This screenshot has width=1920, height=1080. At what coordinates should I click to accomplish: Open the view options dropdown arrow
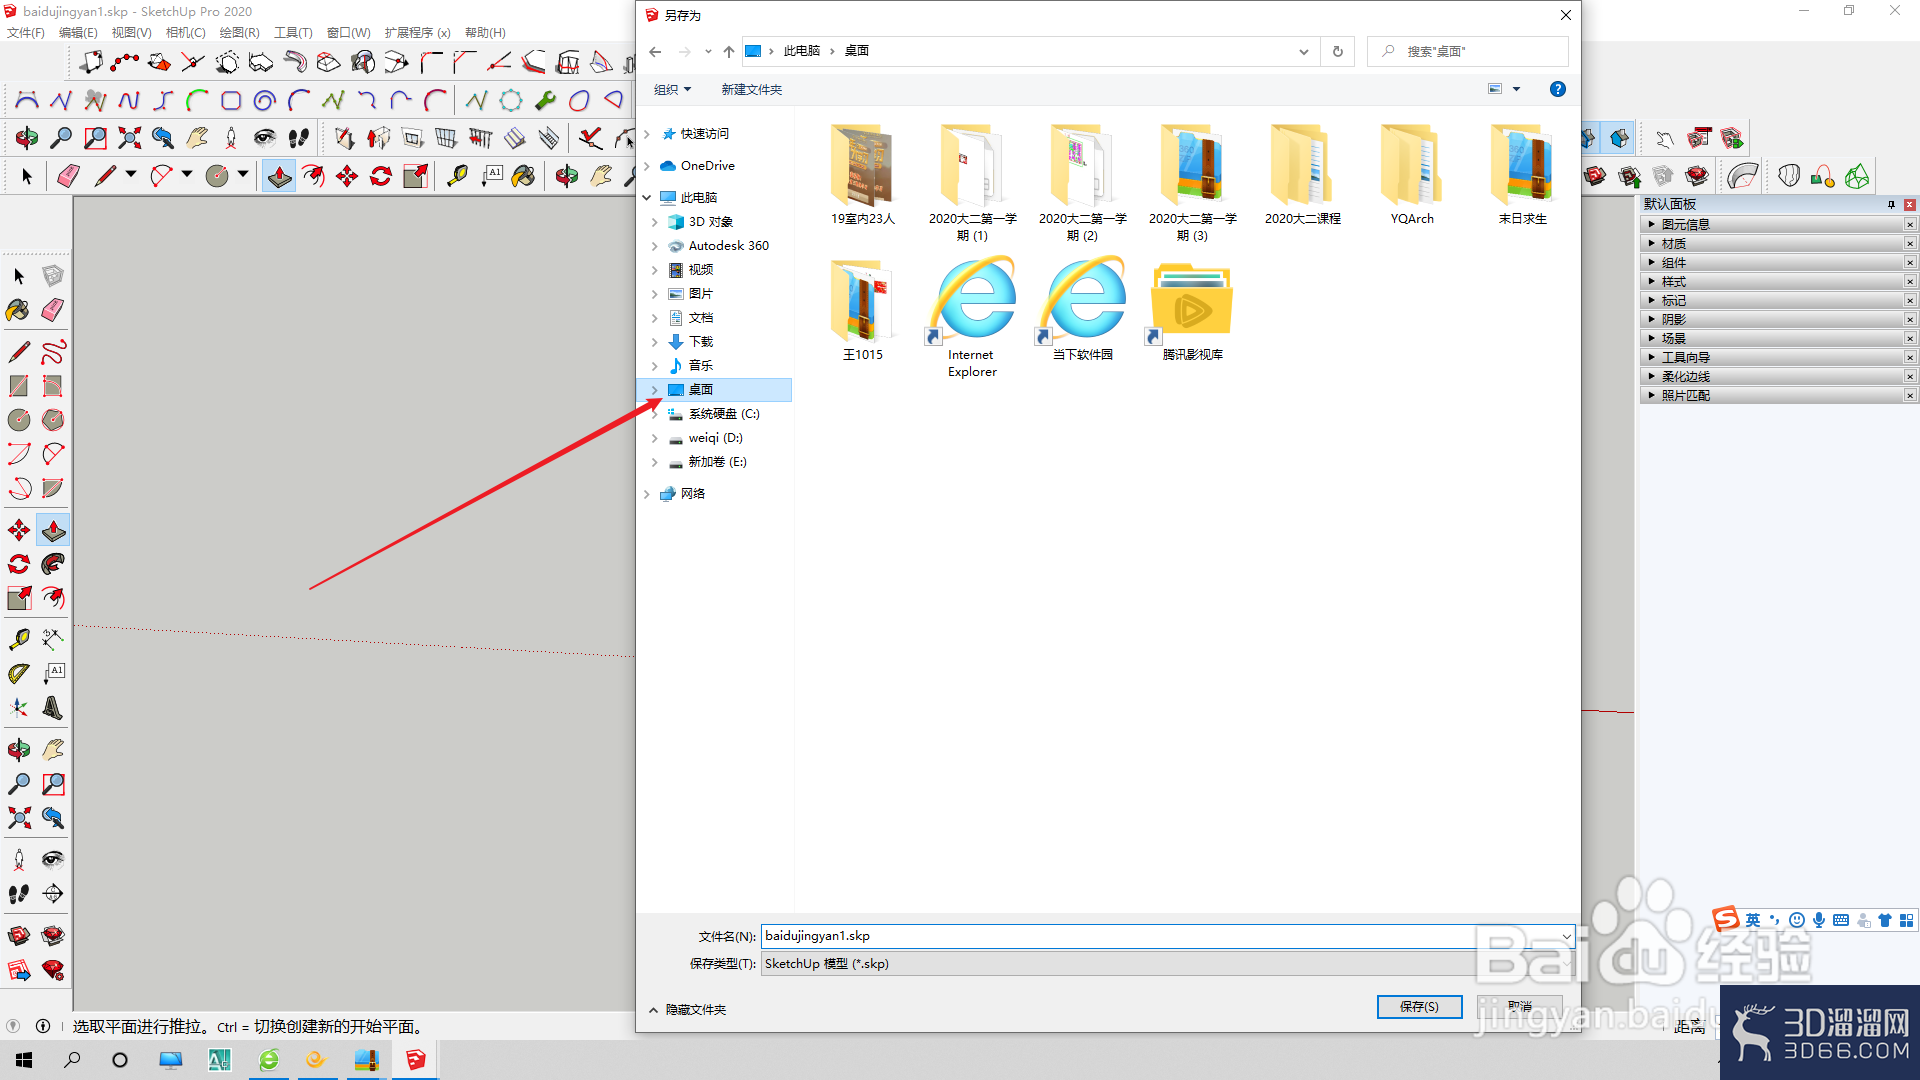1516,89
